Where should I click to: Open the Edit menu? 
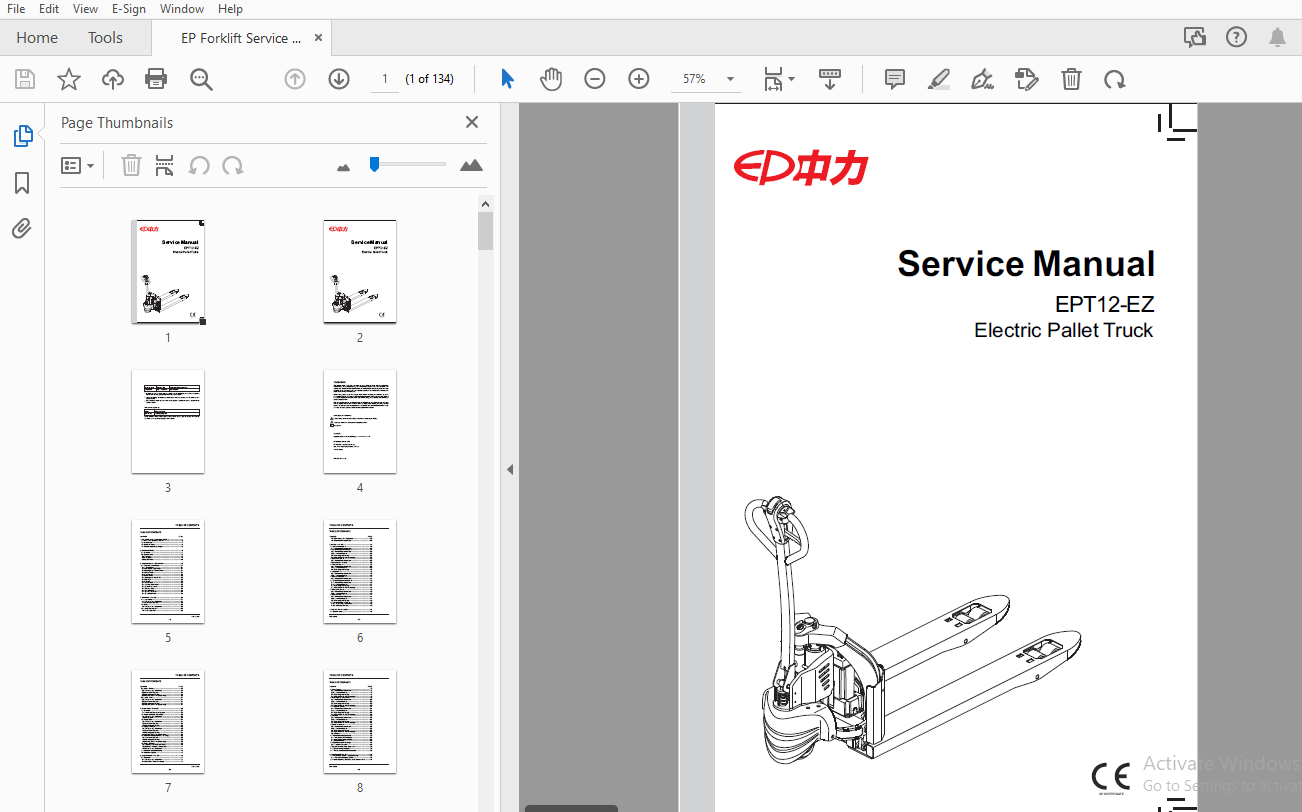click(49, 8)
